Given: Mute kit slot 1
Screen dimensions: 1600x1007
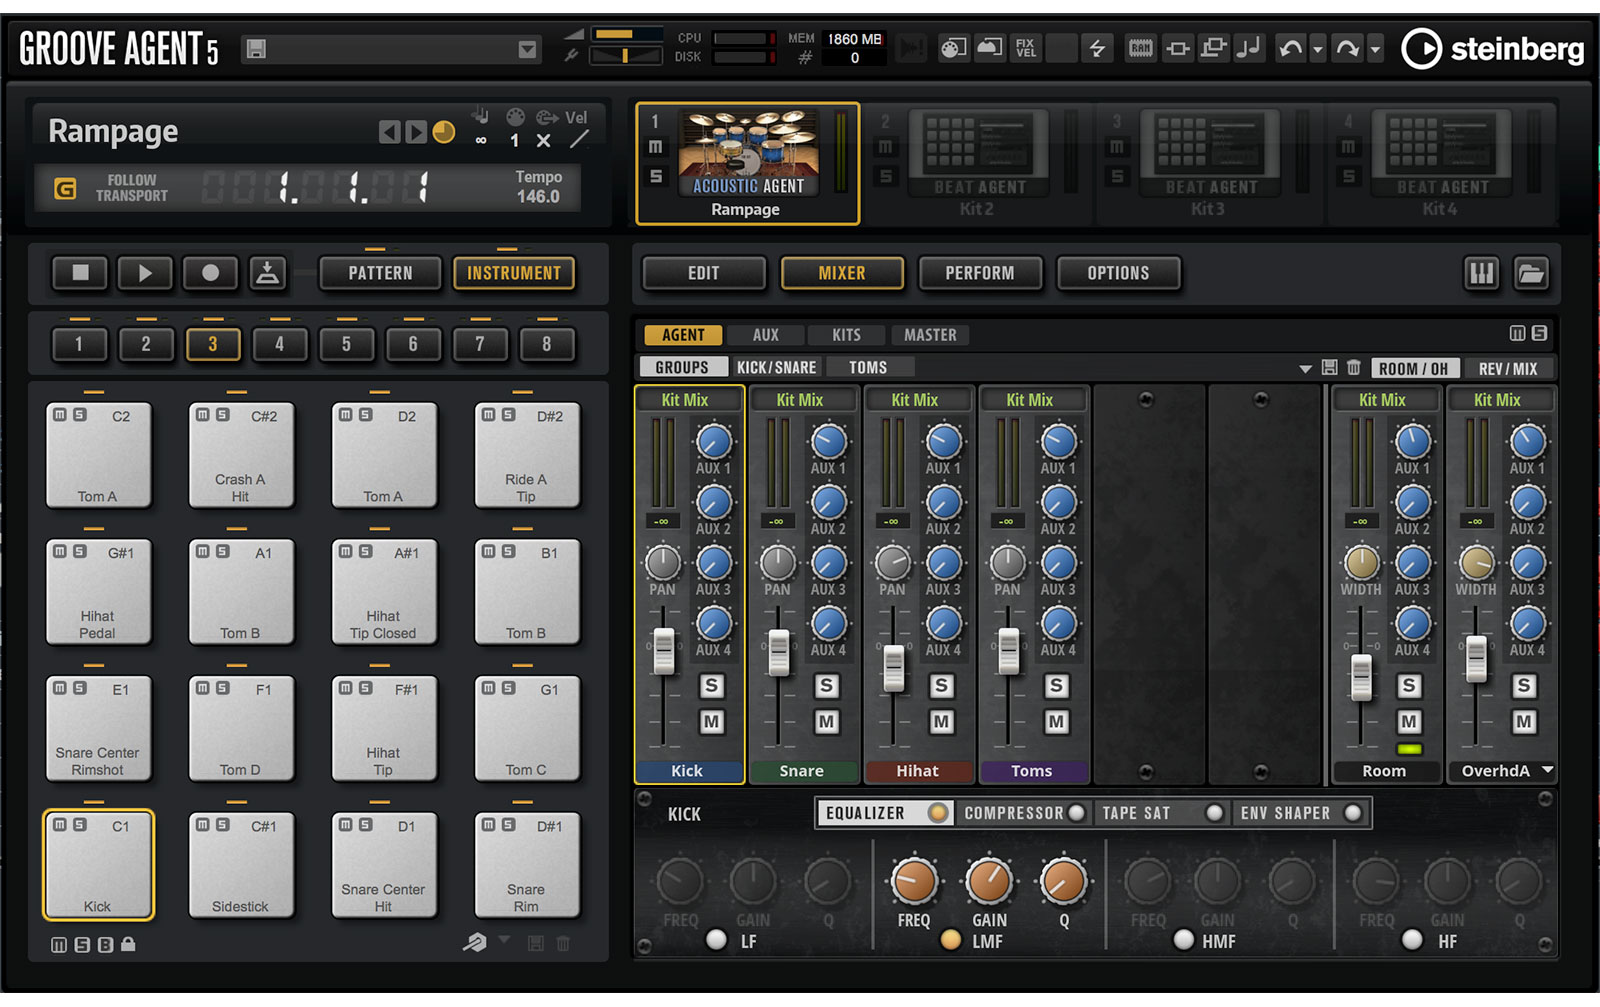Looking at the screenshot, I should point(655,148).
